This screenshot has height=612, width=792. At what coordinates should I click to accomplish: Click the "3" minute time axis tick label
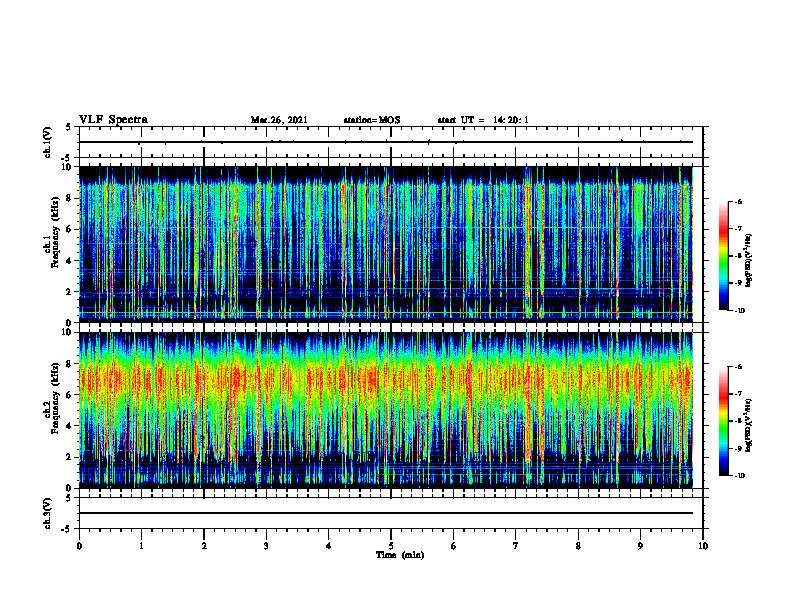[266, 546]
